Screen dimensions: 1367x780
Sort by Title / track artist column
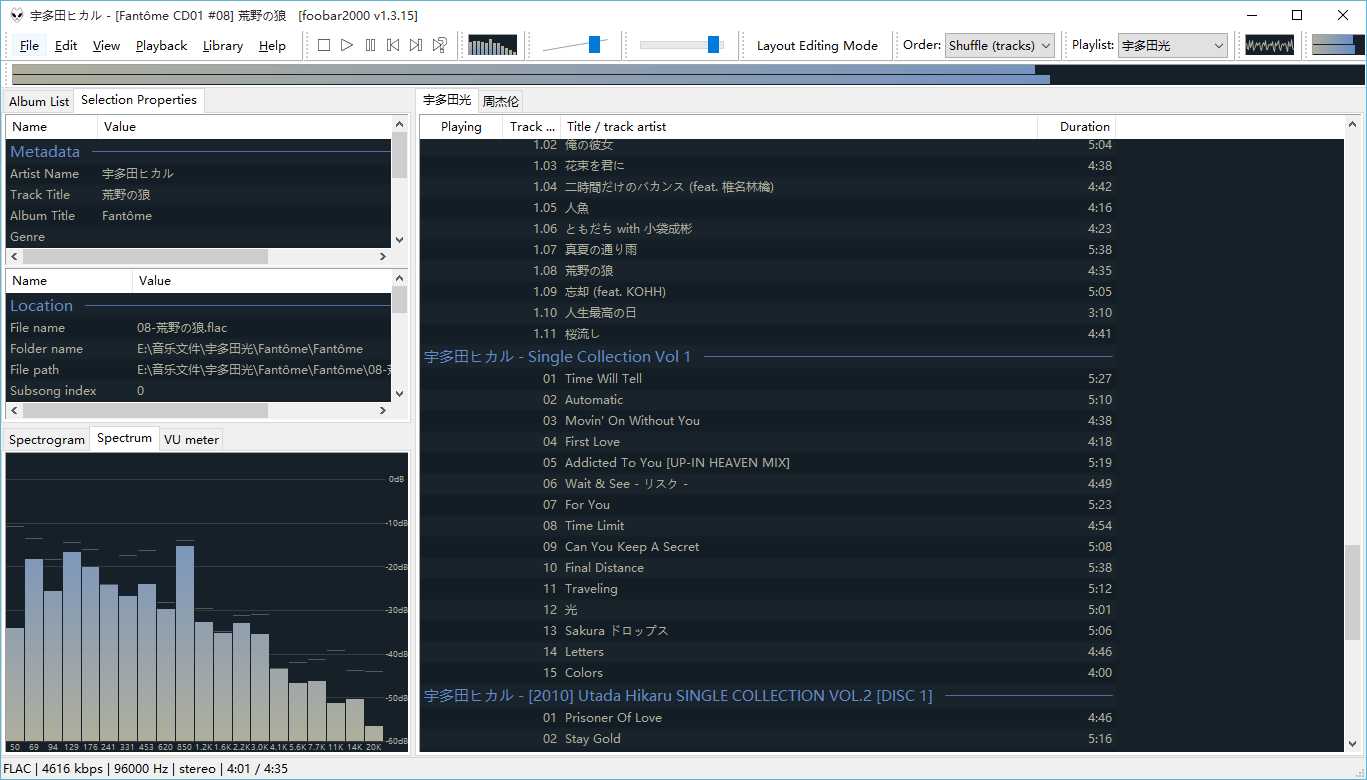(x=798, y=126)
